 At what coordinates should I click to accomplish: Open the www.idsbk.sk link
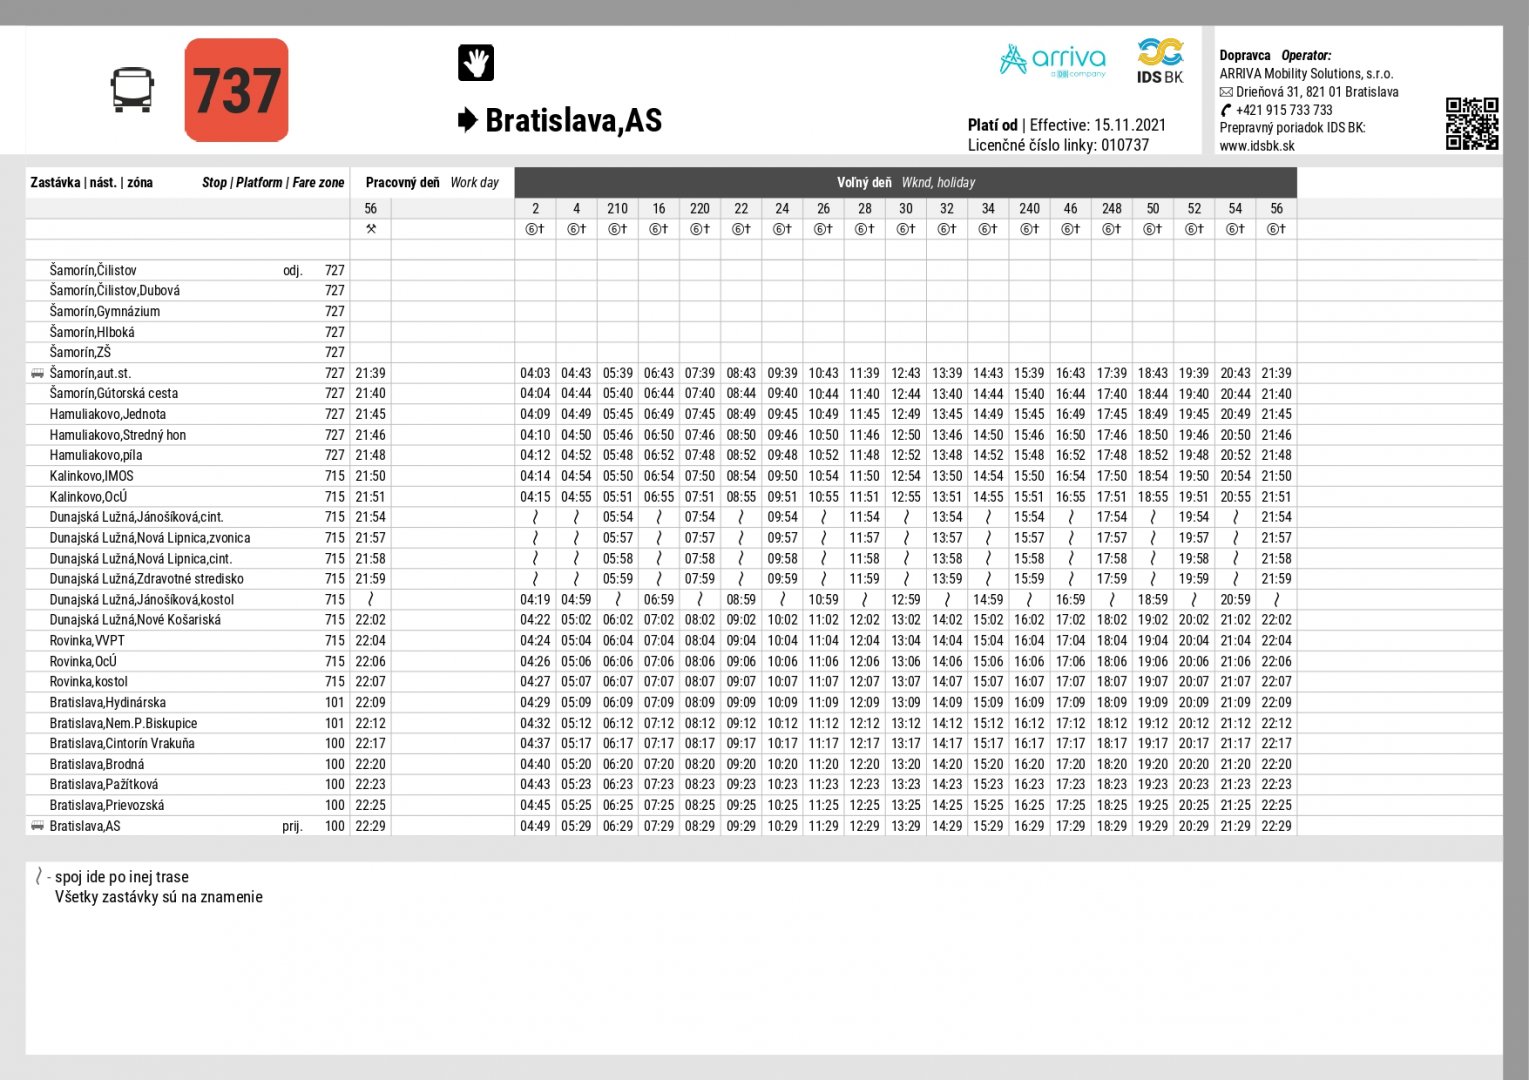click(x=1257, y=146)
